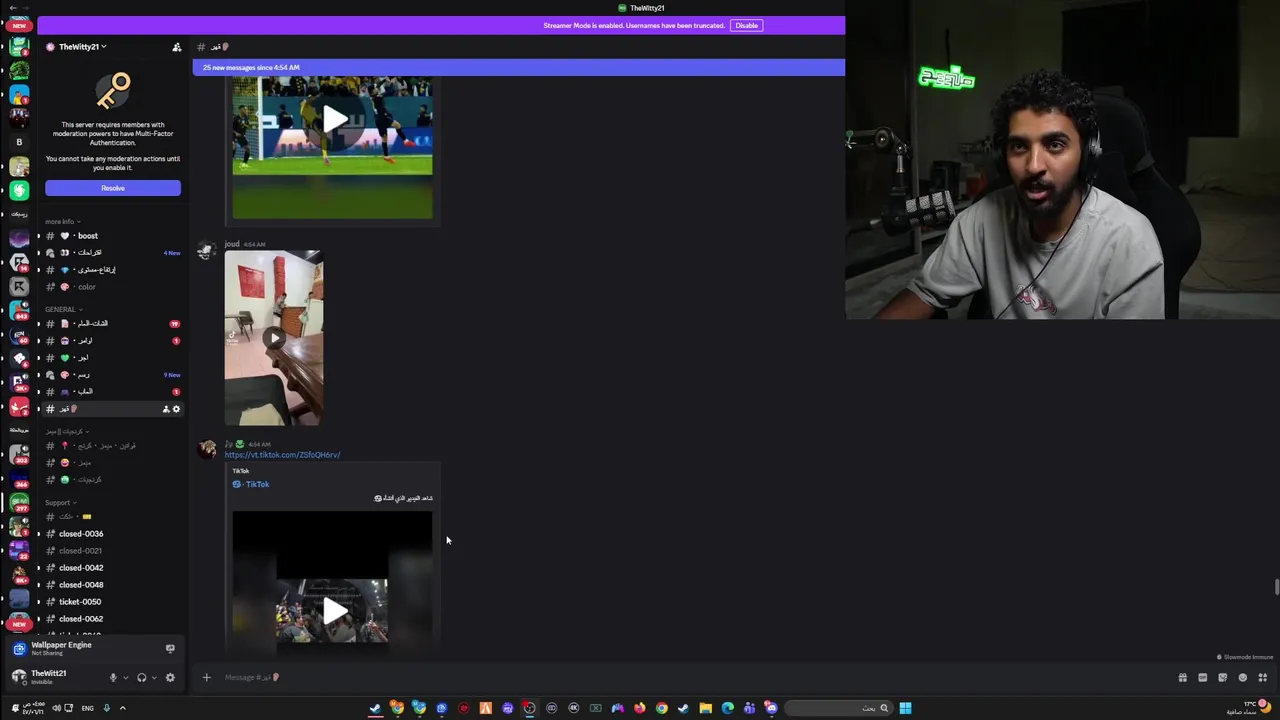Open the avatar of the TikTok link poster
Viewport: 1280px width, 720px height.
(x=207, y=450)
